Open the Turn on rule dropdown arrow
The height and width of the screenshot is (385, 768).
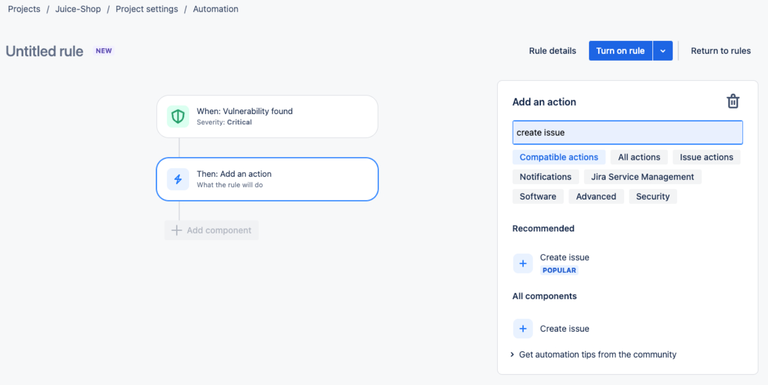point(663,51)
